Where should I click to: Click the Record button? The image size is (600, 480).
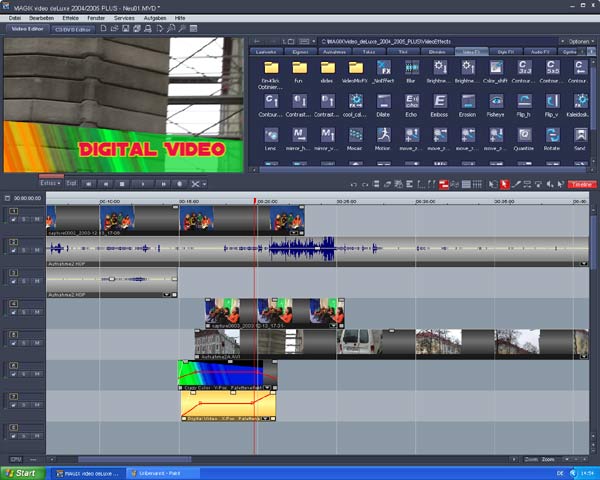coord(179,184)
